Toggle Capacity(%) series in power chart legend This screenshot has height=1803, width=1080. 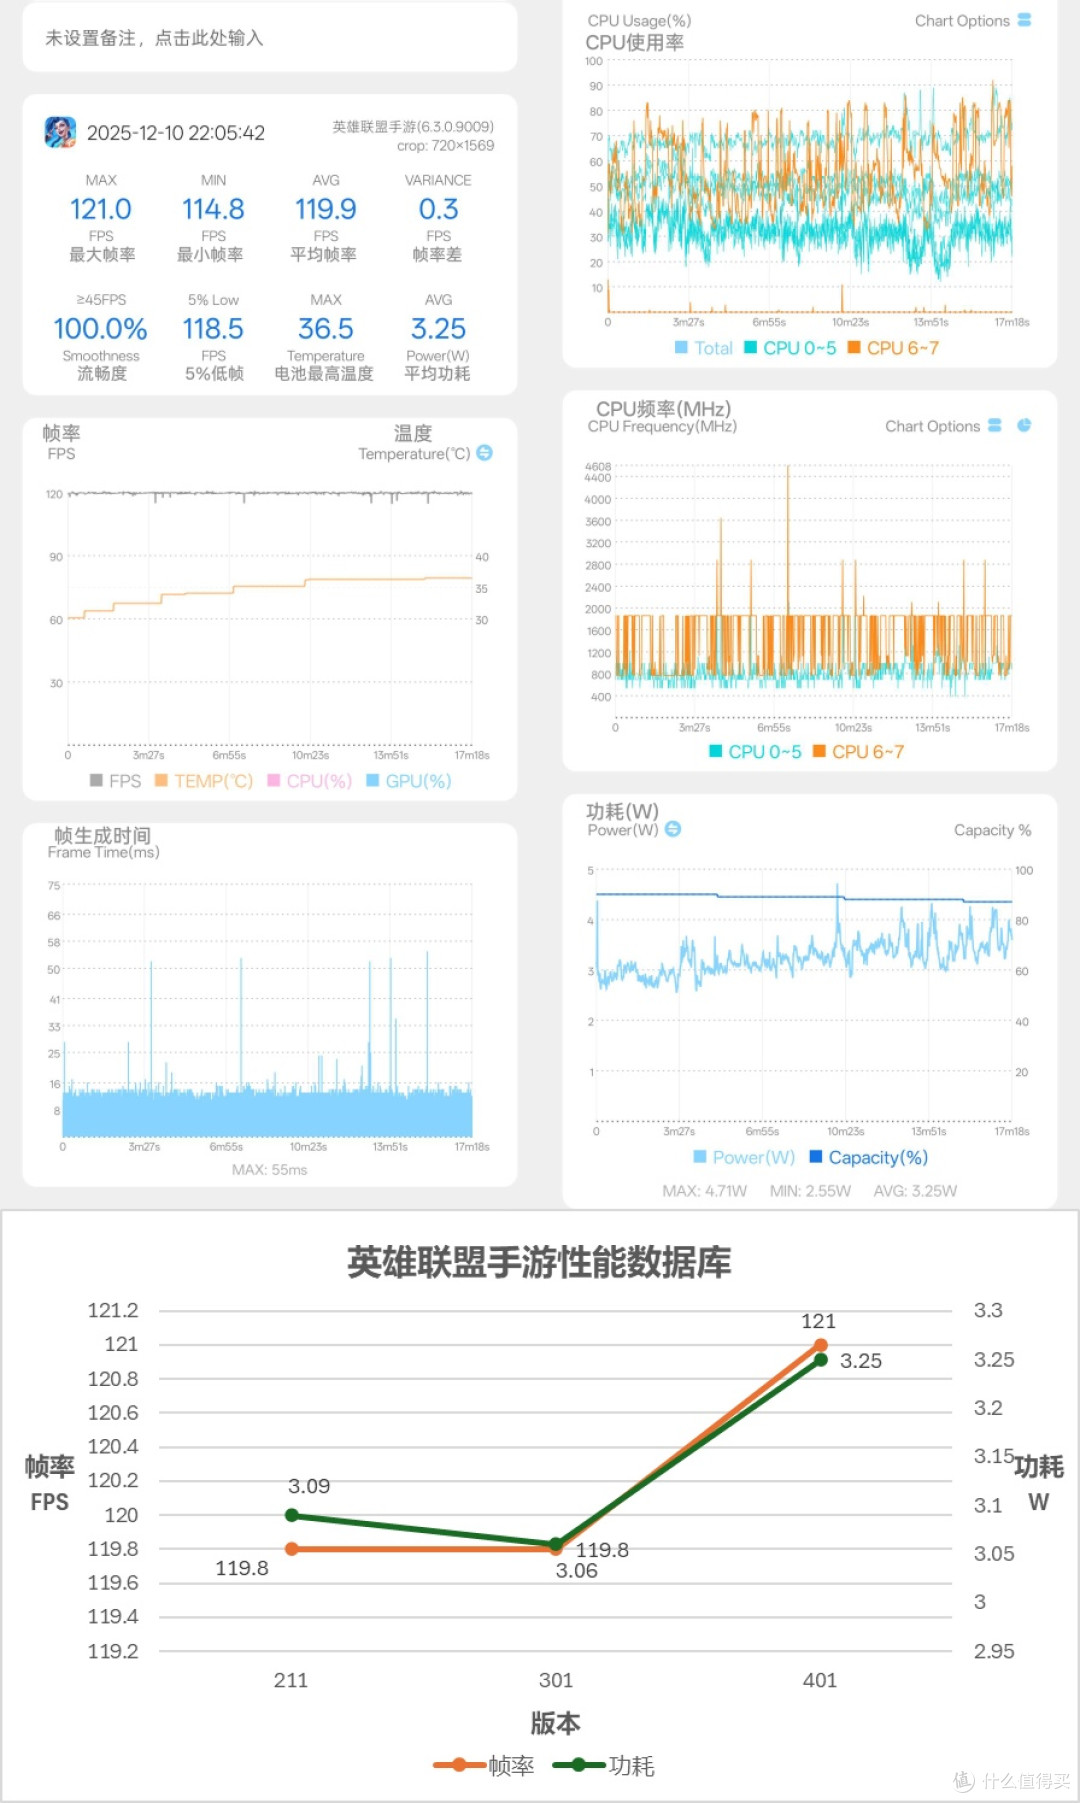coord(869,1157)
